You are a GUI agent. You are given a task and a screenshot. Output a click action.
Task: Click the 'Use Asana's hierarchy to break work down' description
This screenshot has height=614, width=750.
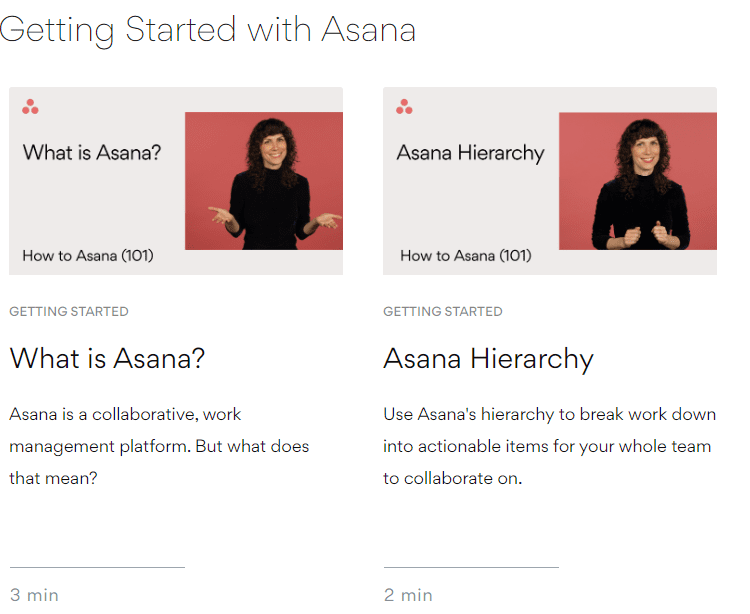coord(549,414)
